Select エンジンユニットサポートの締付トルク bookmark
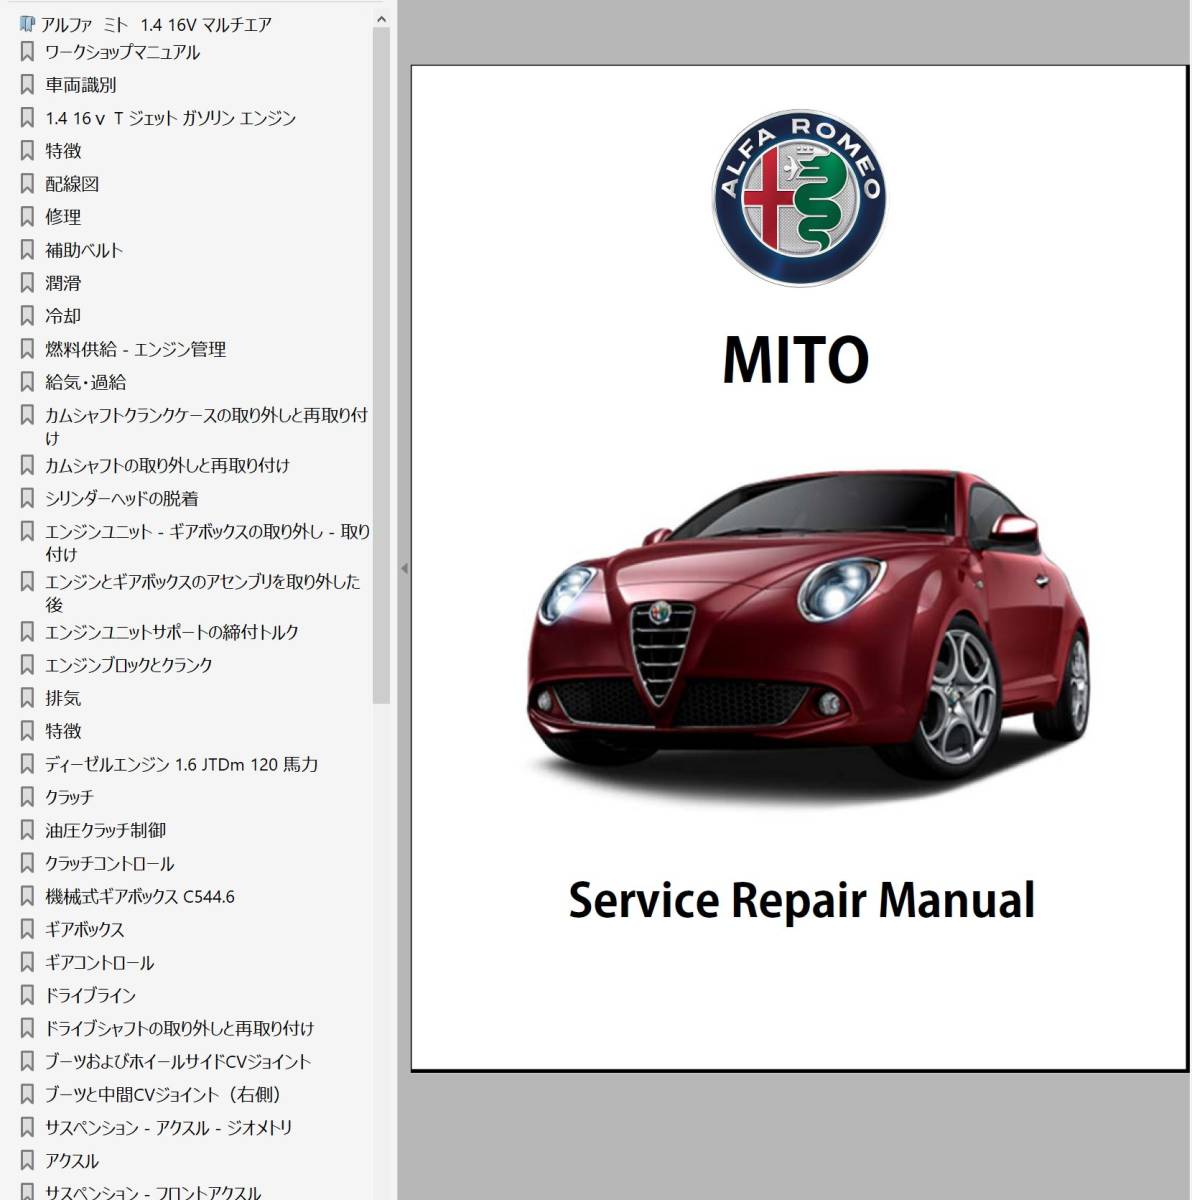Viewport: 1192px width, 1200px height. coord(171,632)
